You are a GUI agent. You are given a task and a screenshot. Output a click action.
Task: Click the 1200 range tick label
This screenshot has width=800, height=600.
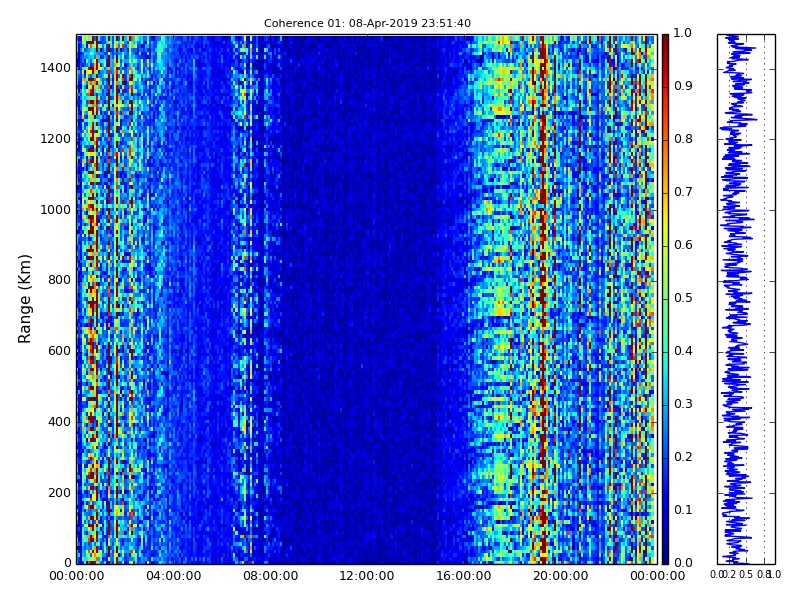[x=56, y=139]
